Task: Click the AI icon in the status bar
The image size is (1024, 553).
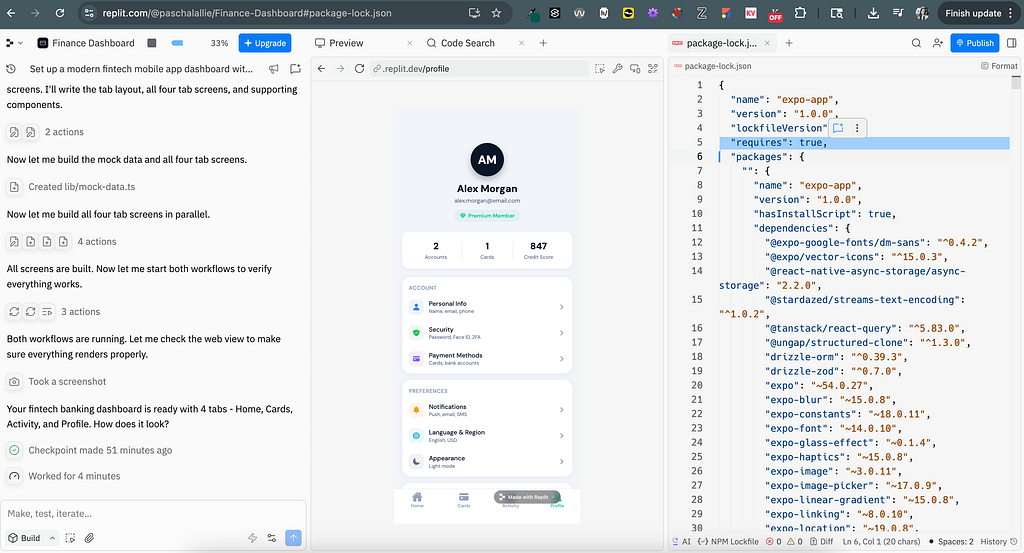Action: pyautogui.click(x=682, y=541)
